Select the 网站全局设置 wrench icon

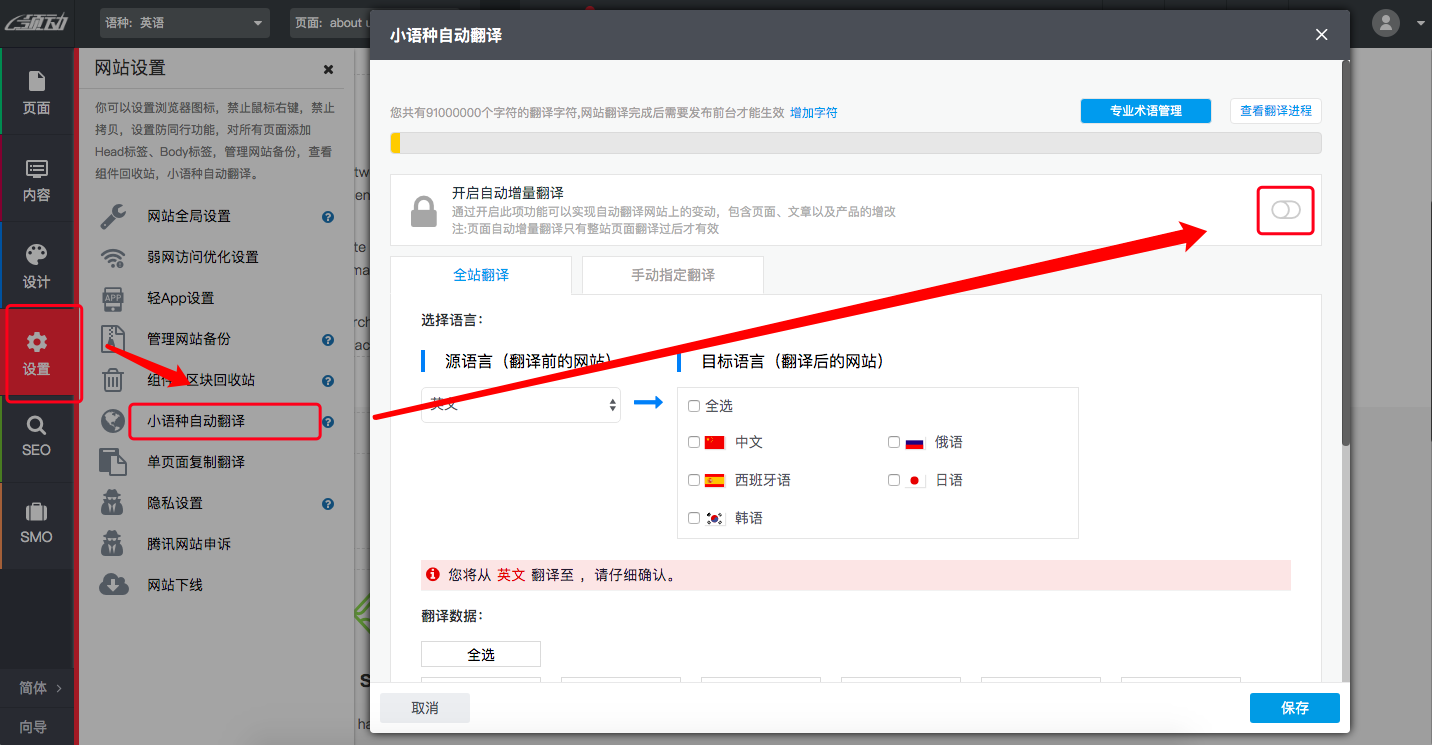tap(113, 215)
